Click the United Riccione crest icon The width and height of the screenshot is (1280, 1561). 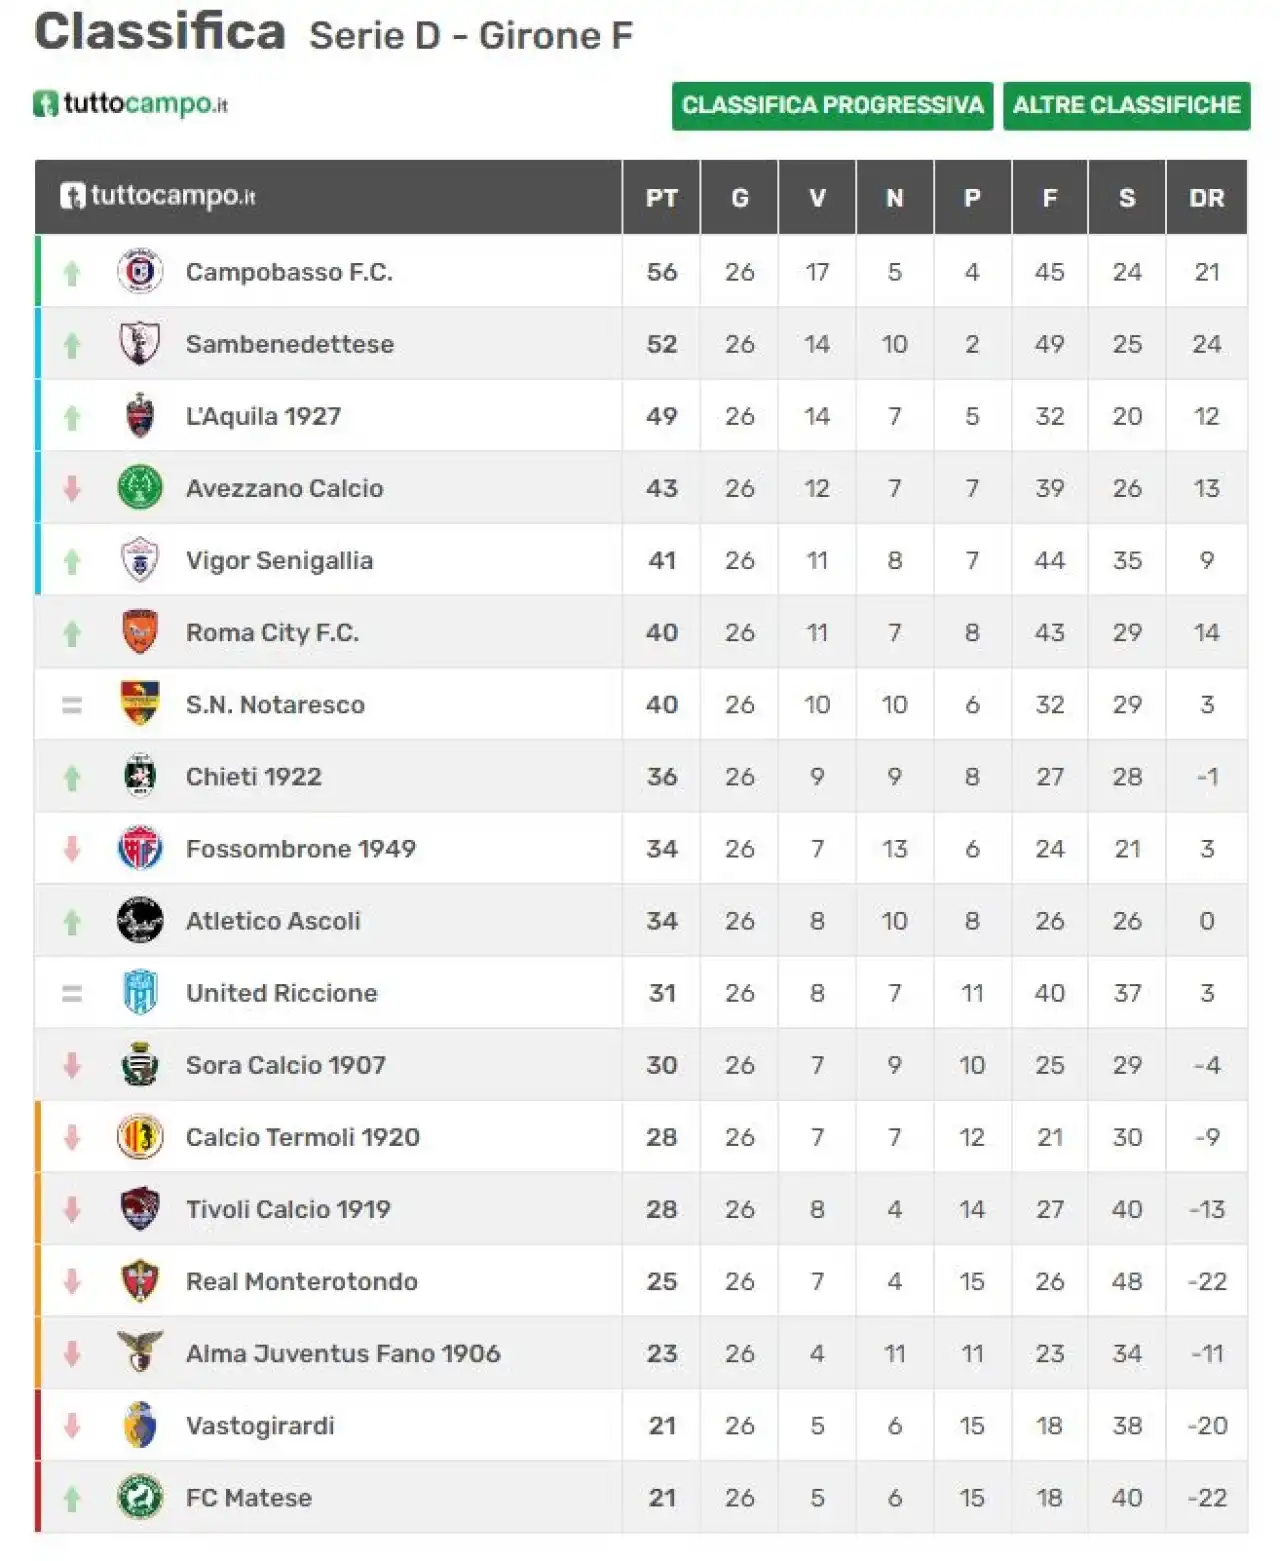coord(140,992)
